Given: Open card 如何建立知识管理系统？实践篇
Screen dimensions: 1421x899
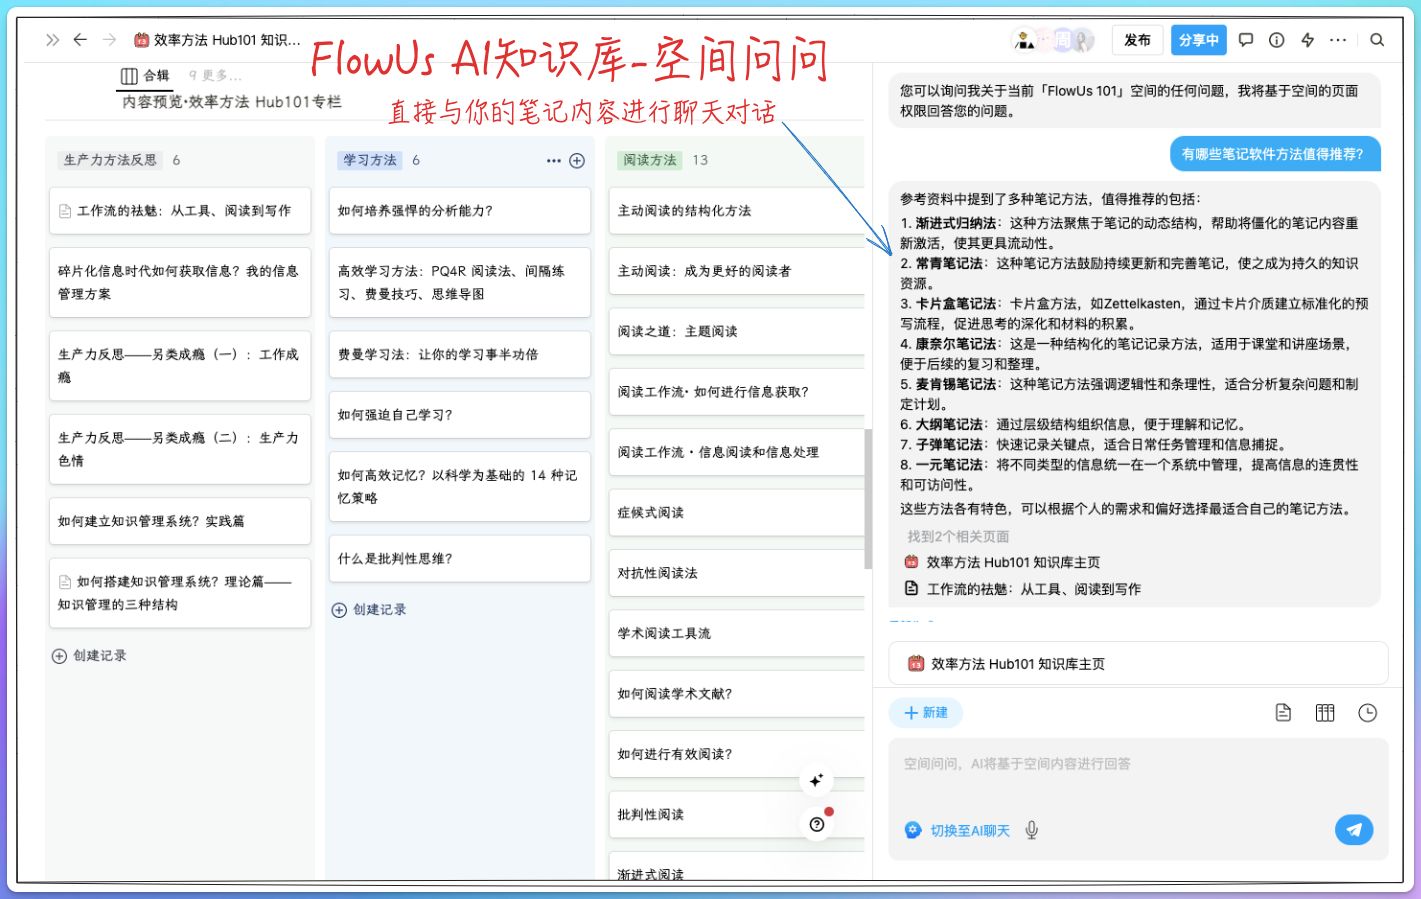Looking at the screenshot, I should pyautogui.click(x=180, y=521).
